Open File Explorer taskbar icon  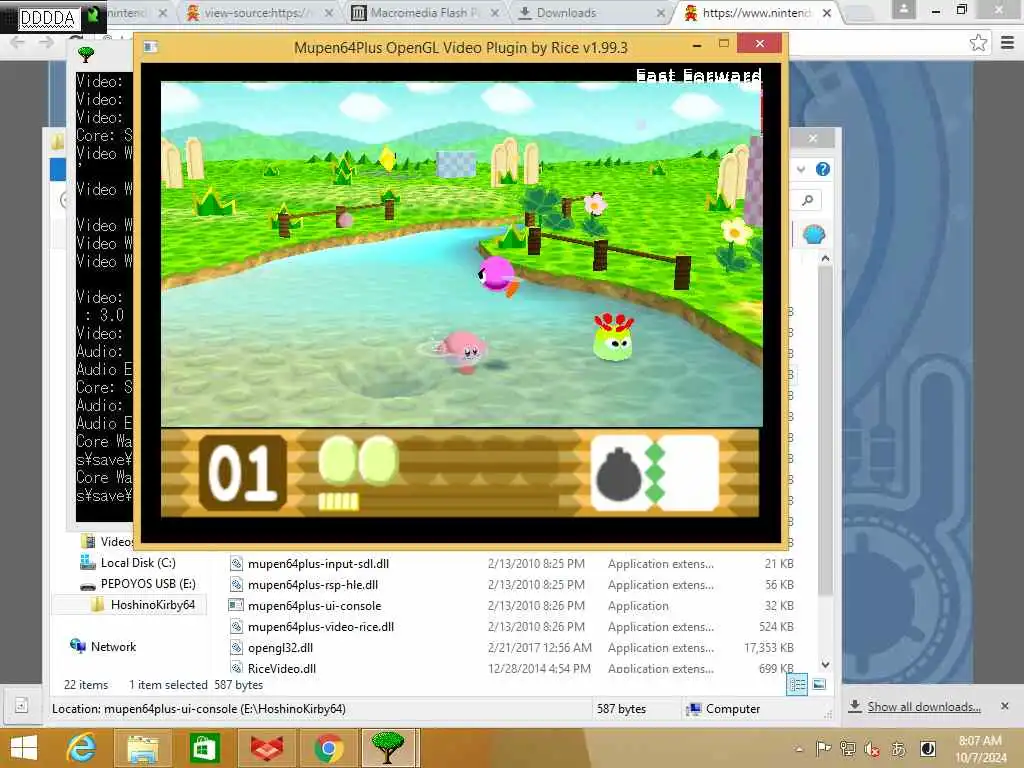coord(142,748)
